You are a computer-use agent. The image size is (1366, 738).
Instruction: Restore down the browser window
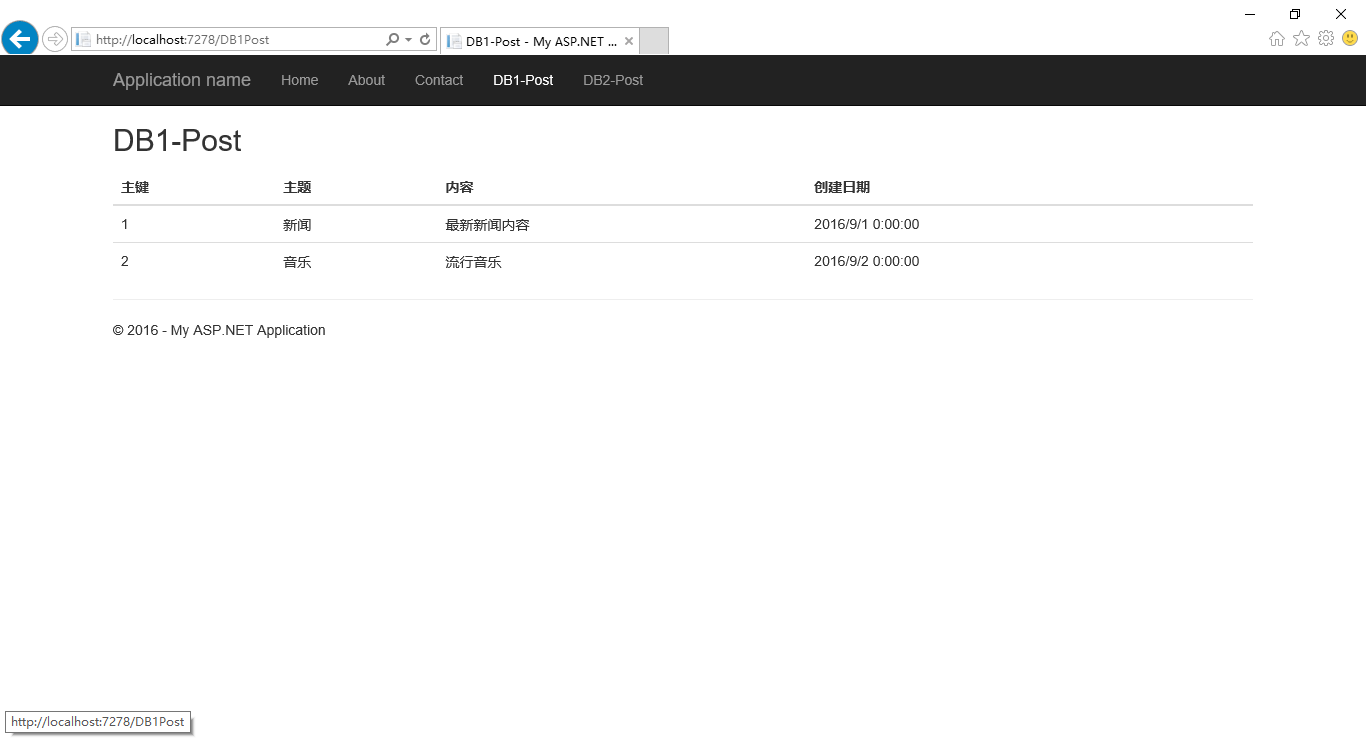click(x=1295, y=14)
